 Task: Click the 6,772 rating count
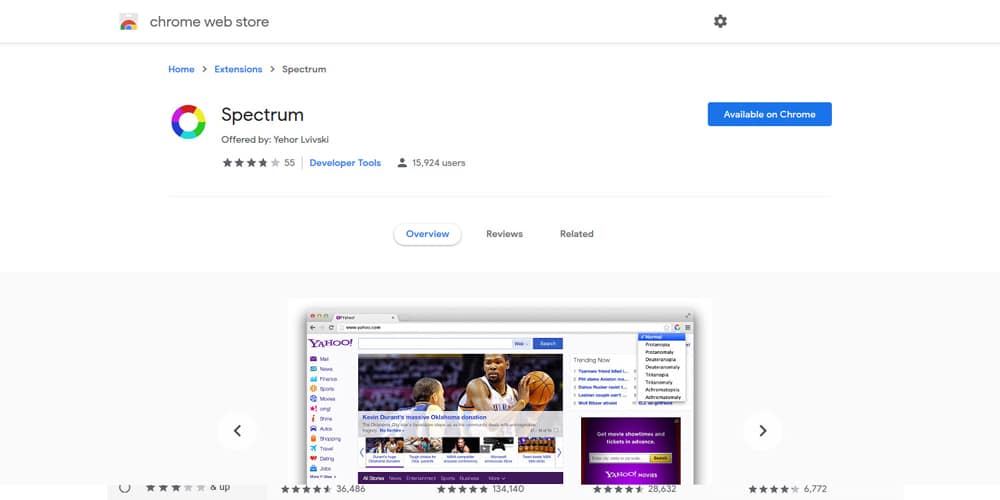click(815, 489)
